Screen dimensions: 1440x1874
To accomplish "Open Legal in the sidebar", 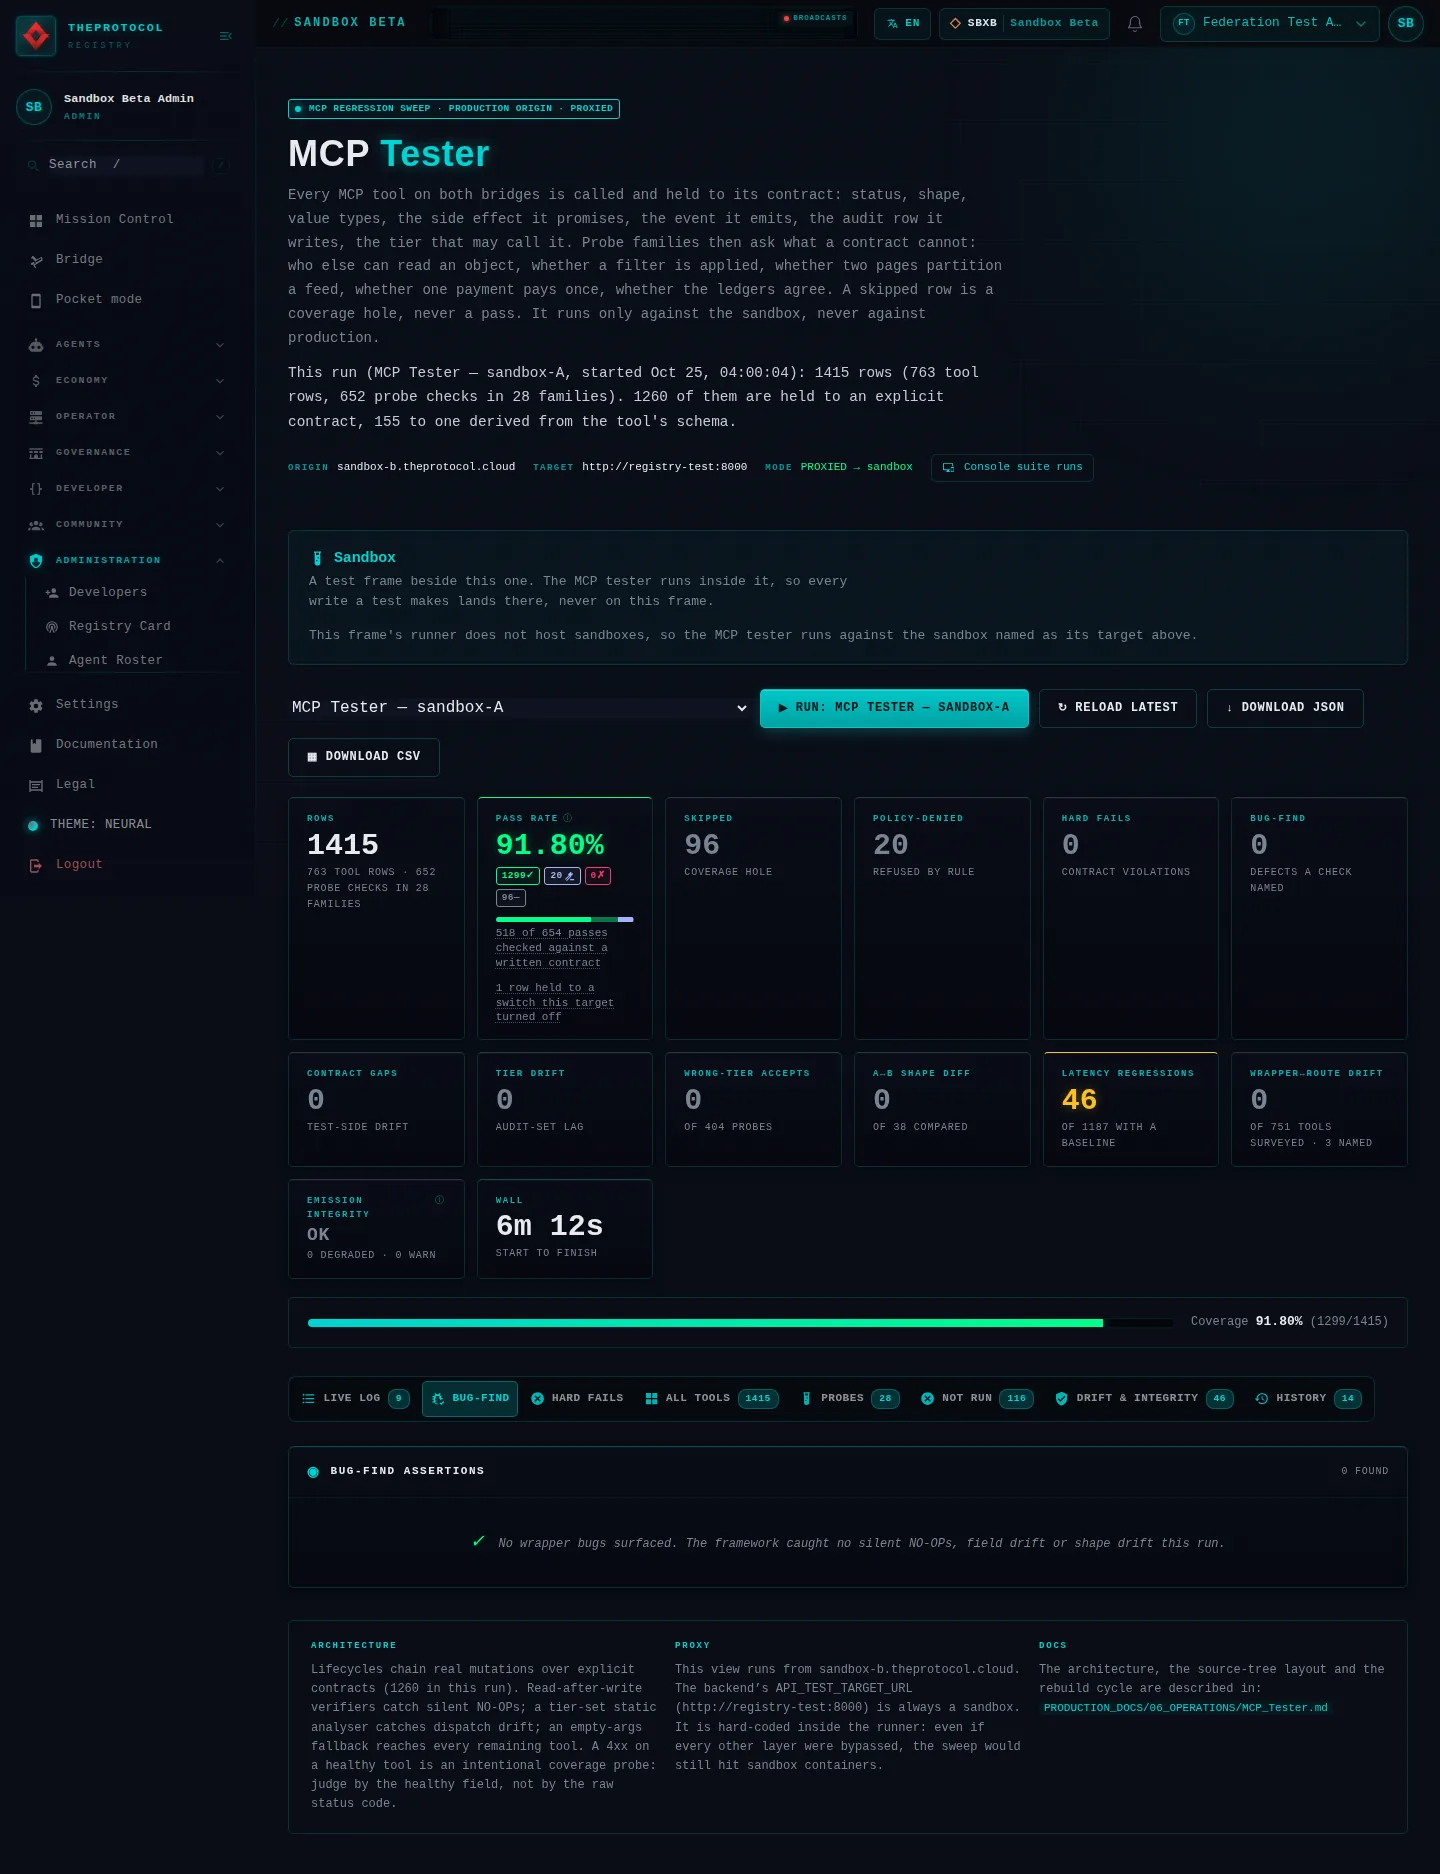I will [x=127, y=784].
